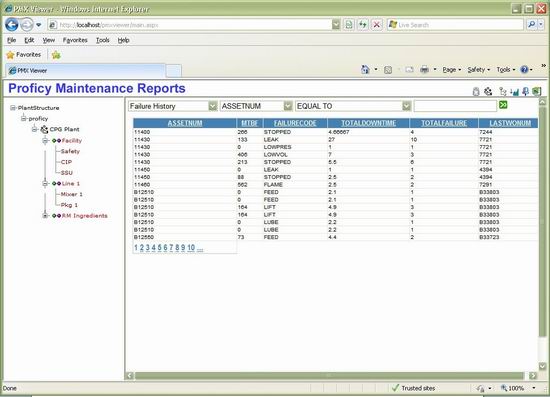
Task: Click the clipboard icon in report header
Action: tap(476, 92)
